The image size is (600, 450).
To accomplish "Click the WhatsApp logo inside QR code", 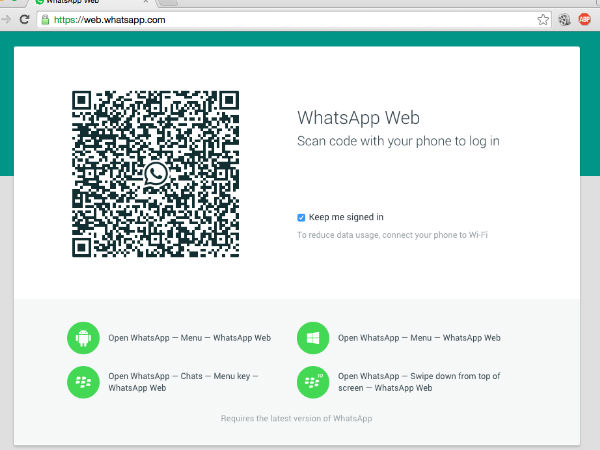I will coord(156,174).
